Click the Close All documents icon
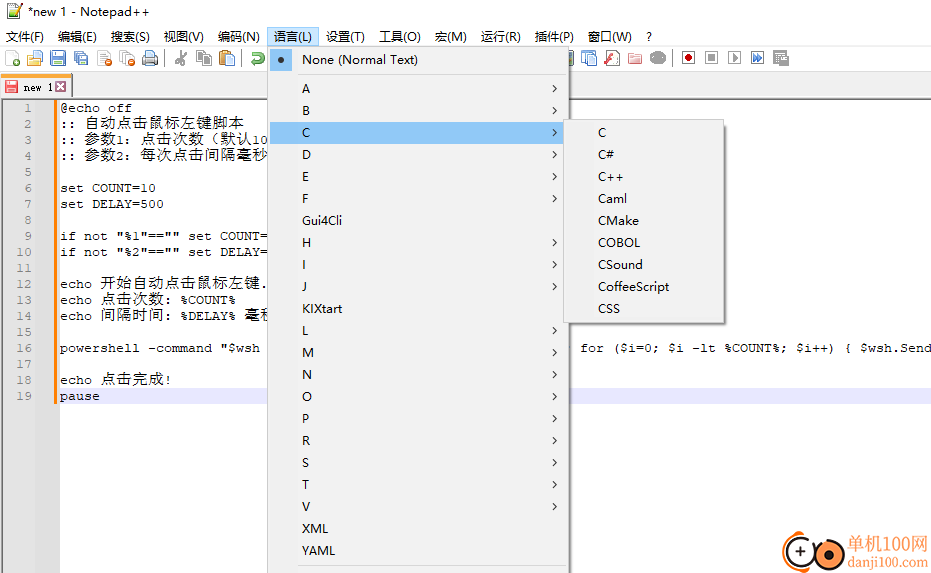 click(x=127, y=58)
